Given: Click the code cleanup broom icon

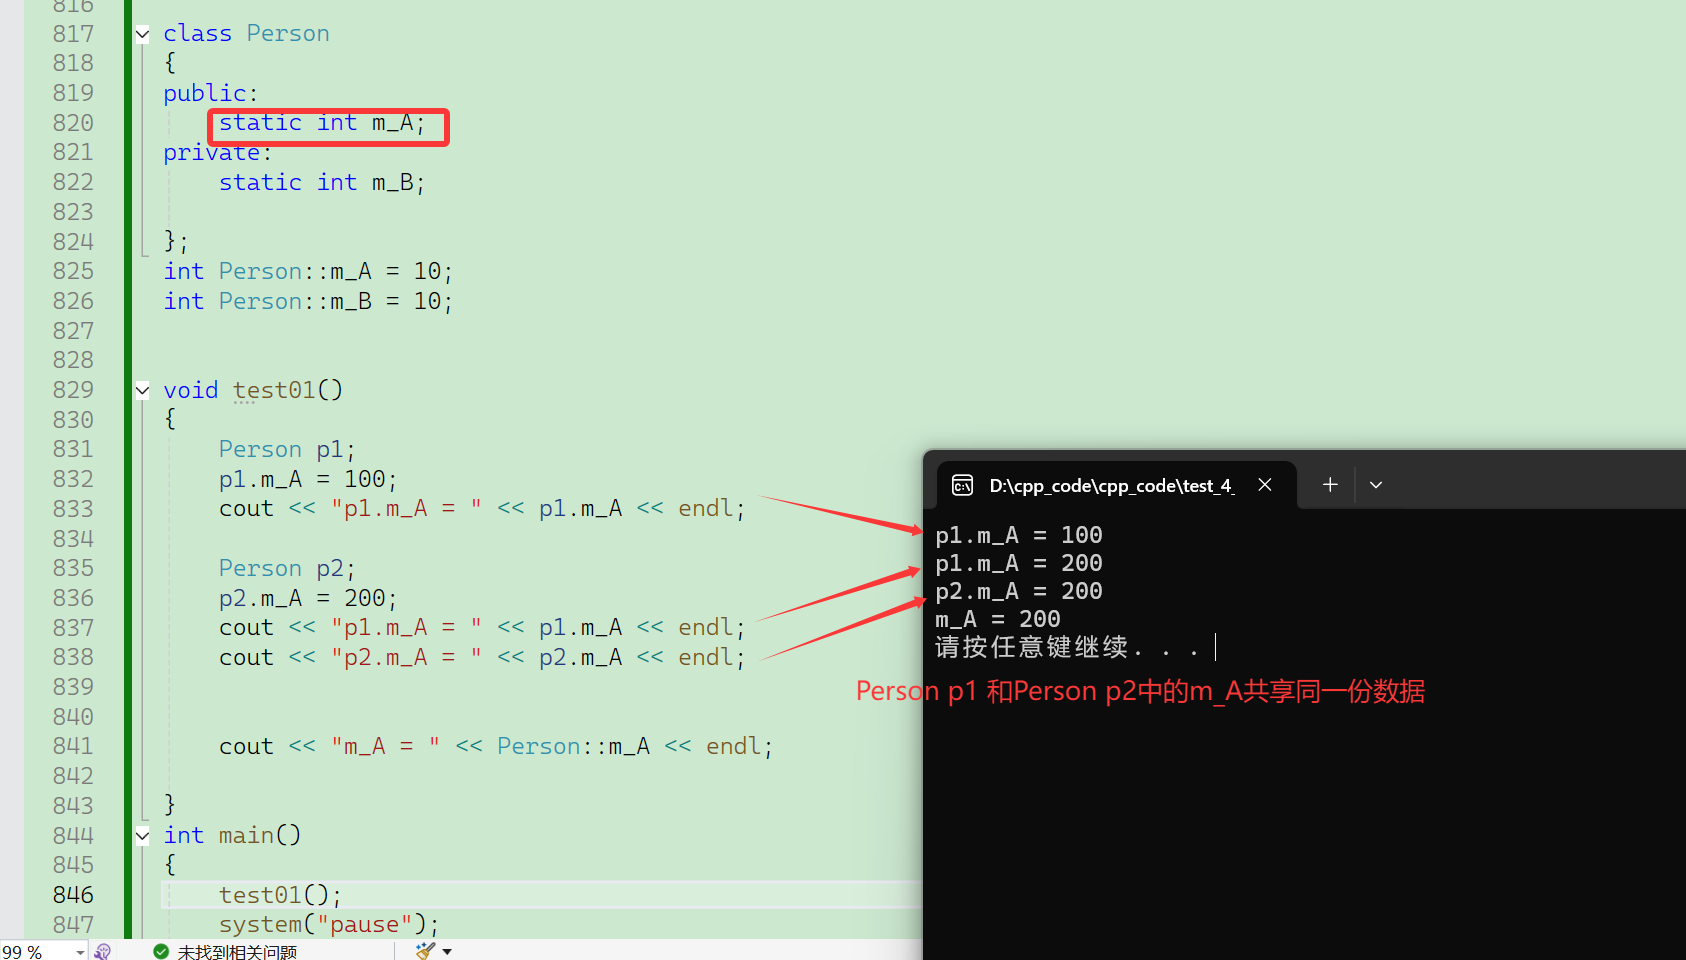Looking at the screenshot, I should [x=426, y=951].
